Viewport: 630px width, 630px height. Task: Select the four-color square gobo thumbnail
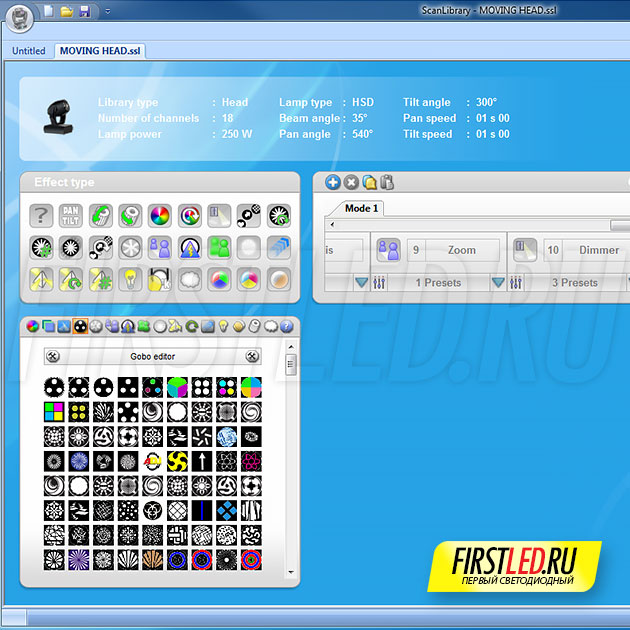coord(53,411)
